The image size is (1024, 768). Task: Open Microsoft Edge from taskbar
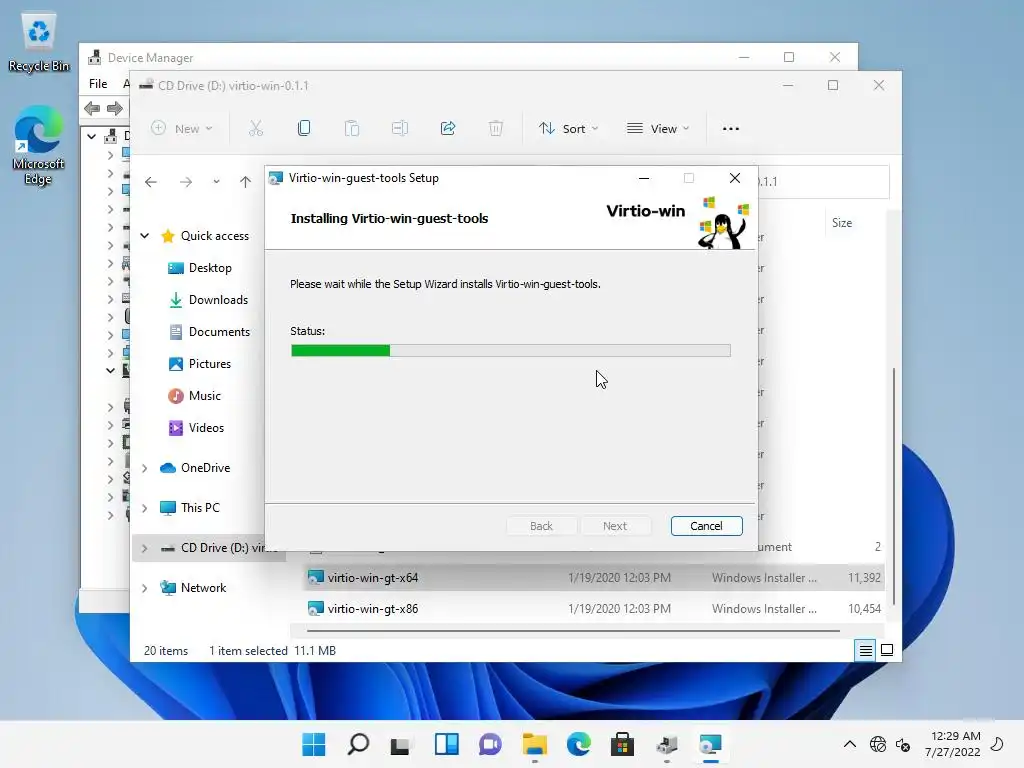click(x=579, y=744)
